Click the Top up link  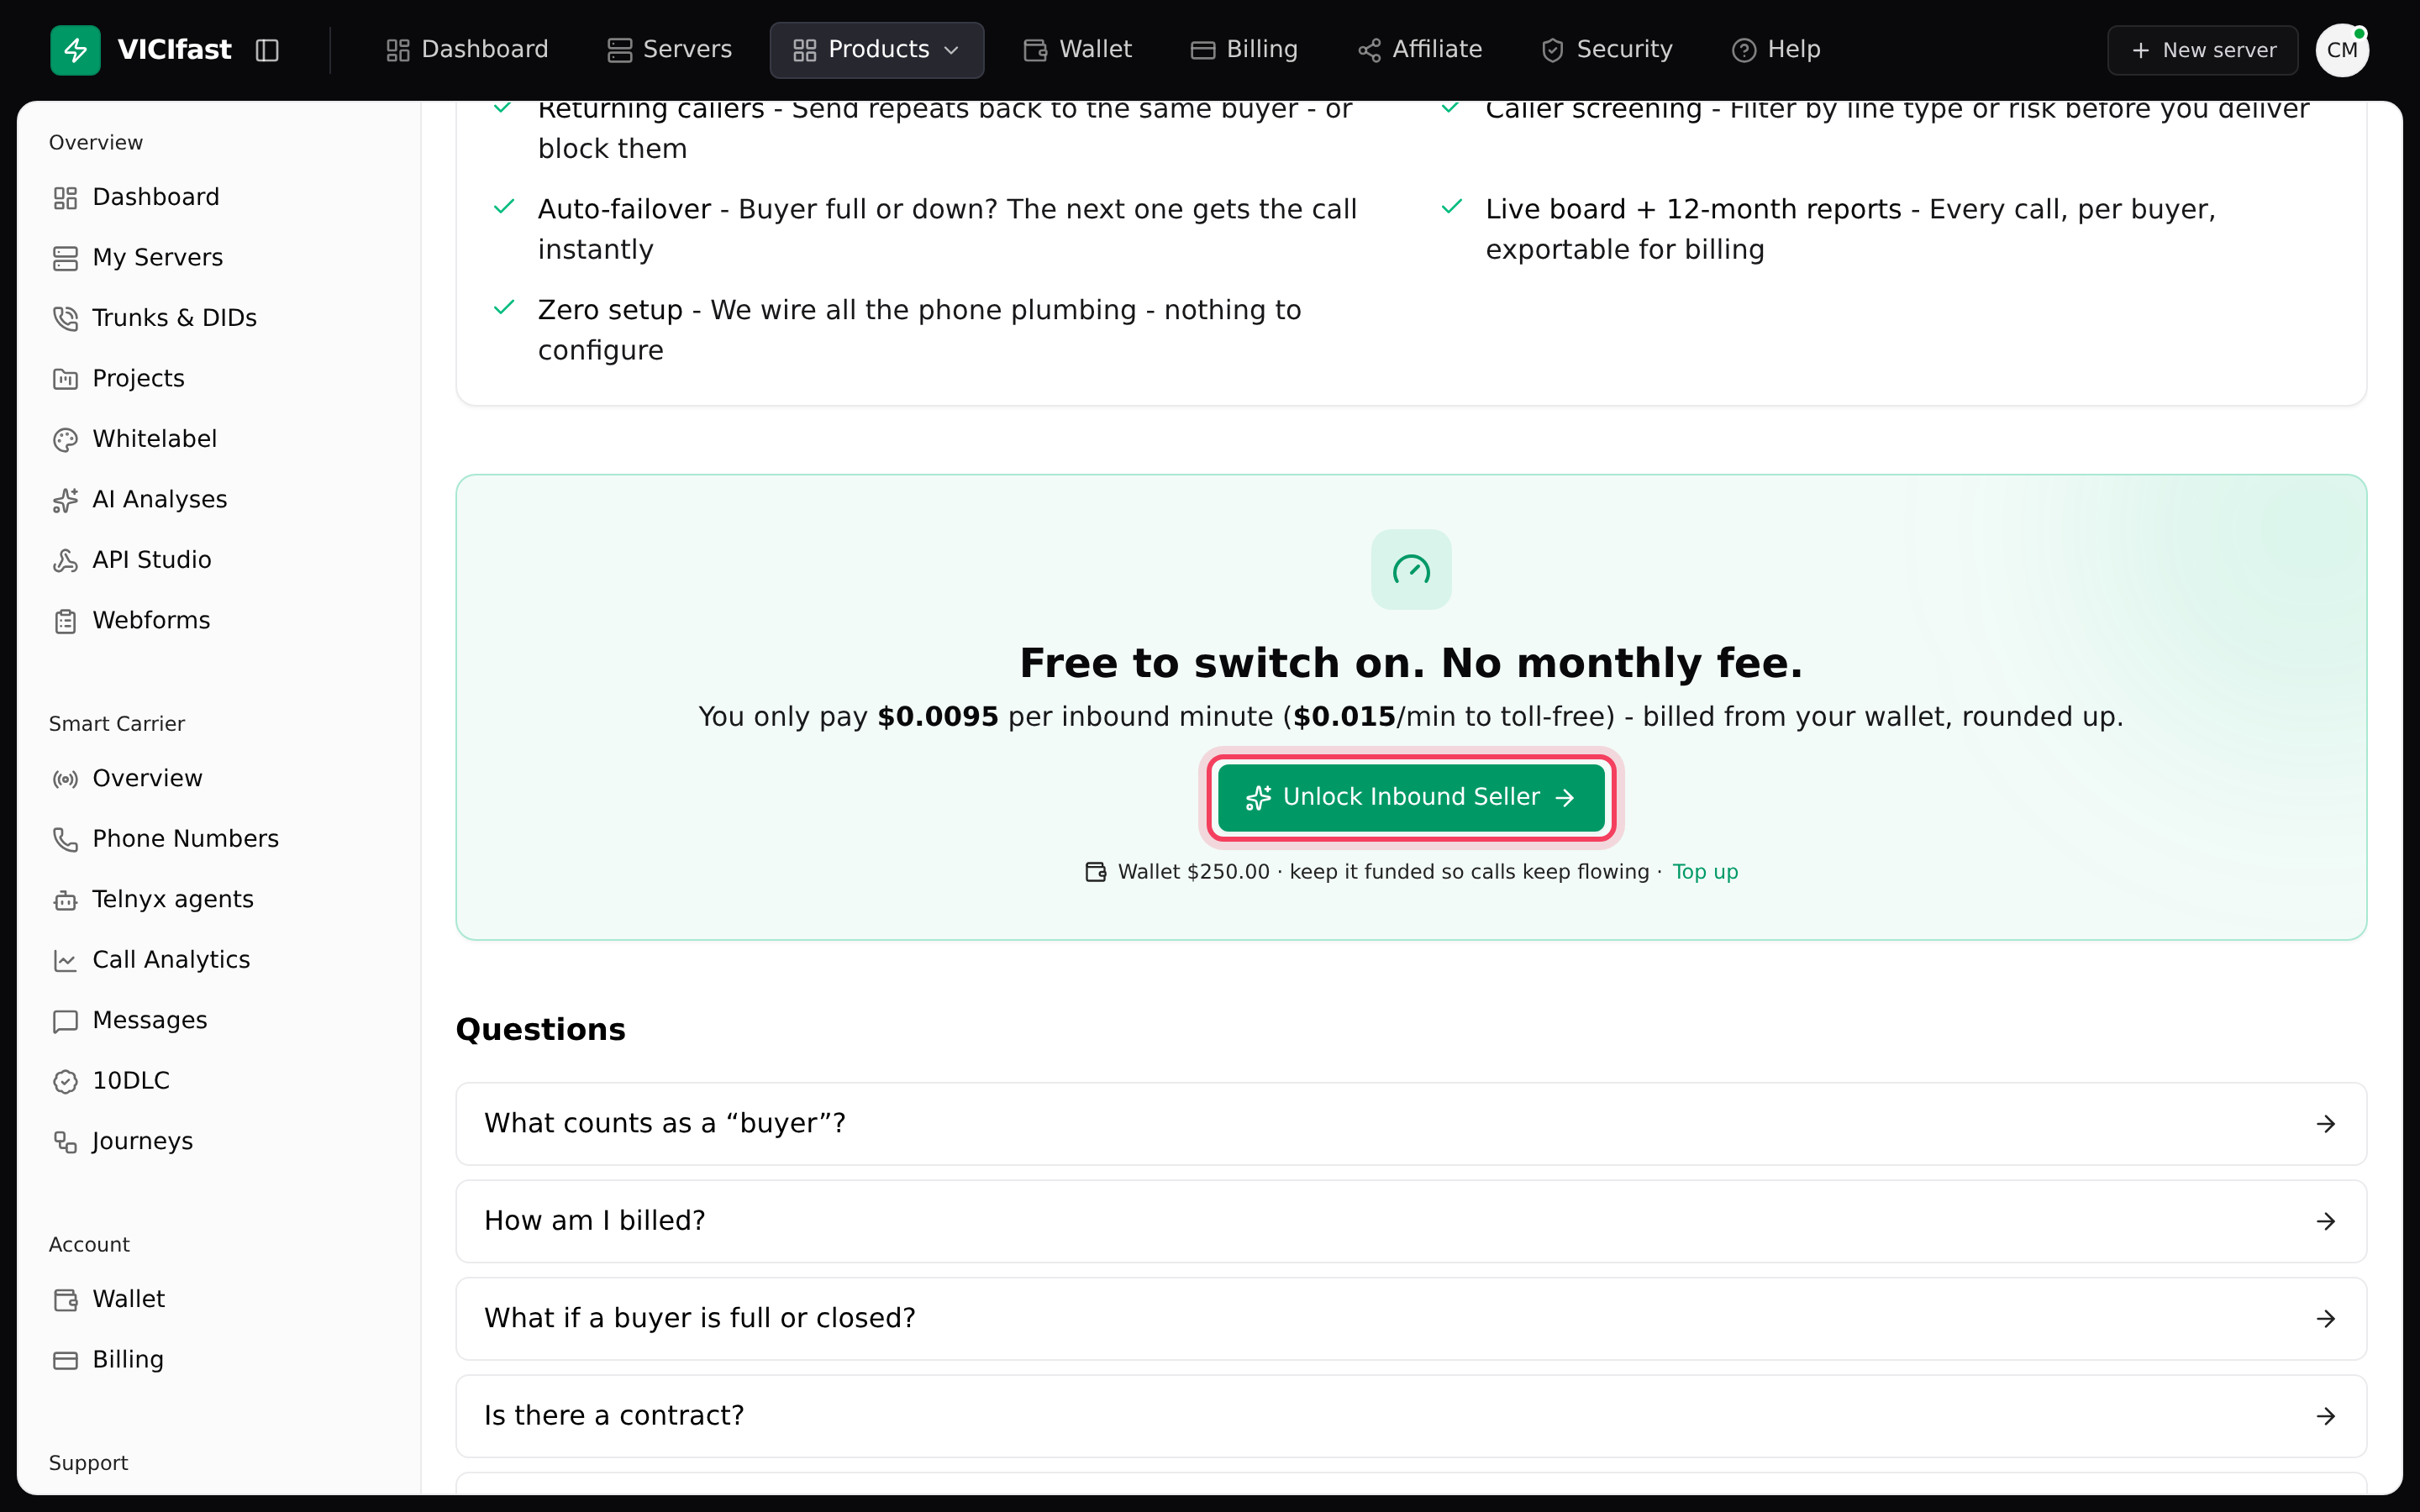coord(1705,872)
